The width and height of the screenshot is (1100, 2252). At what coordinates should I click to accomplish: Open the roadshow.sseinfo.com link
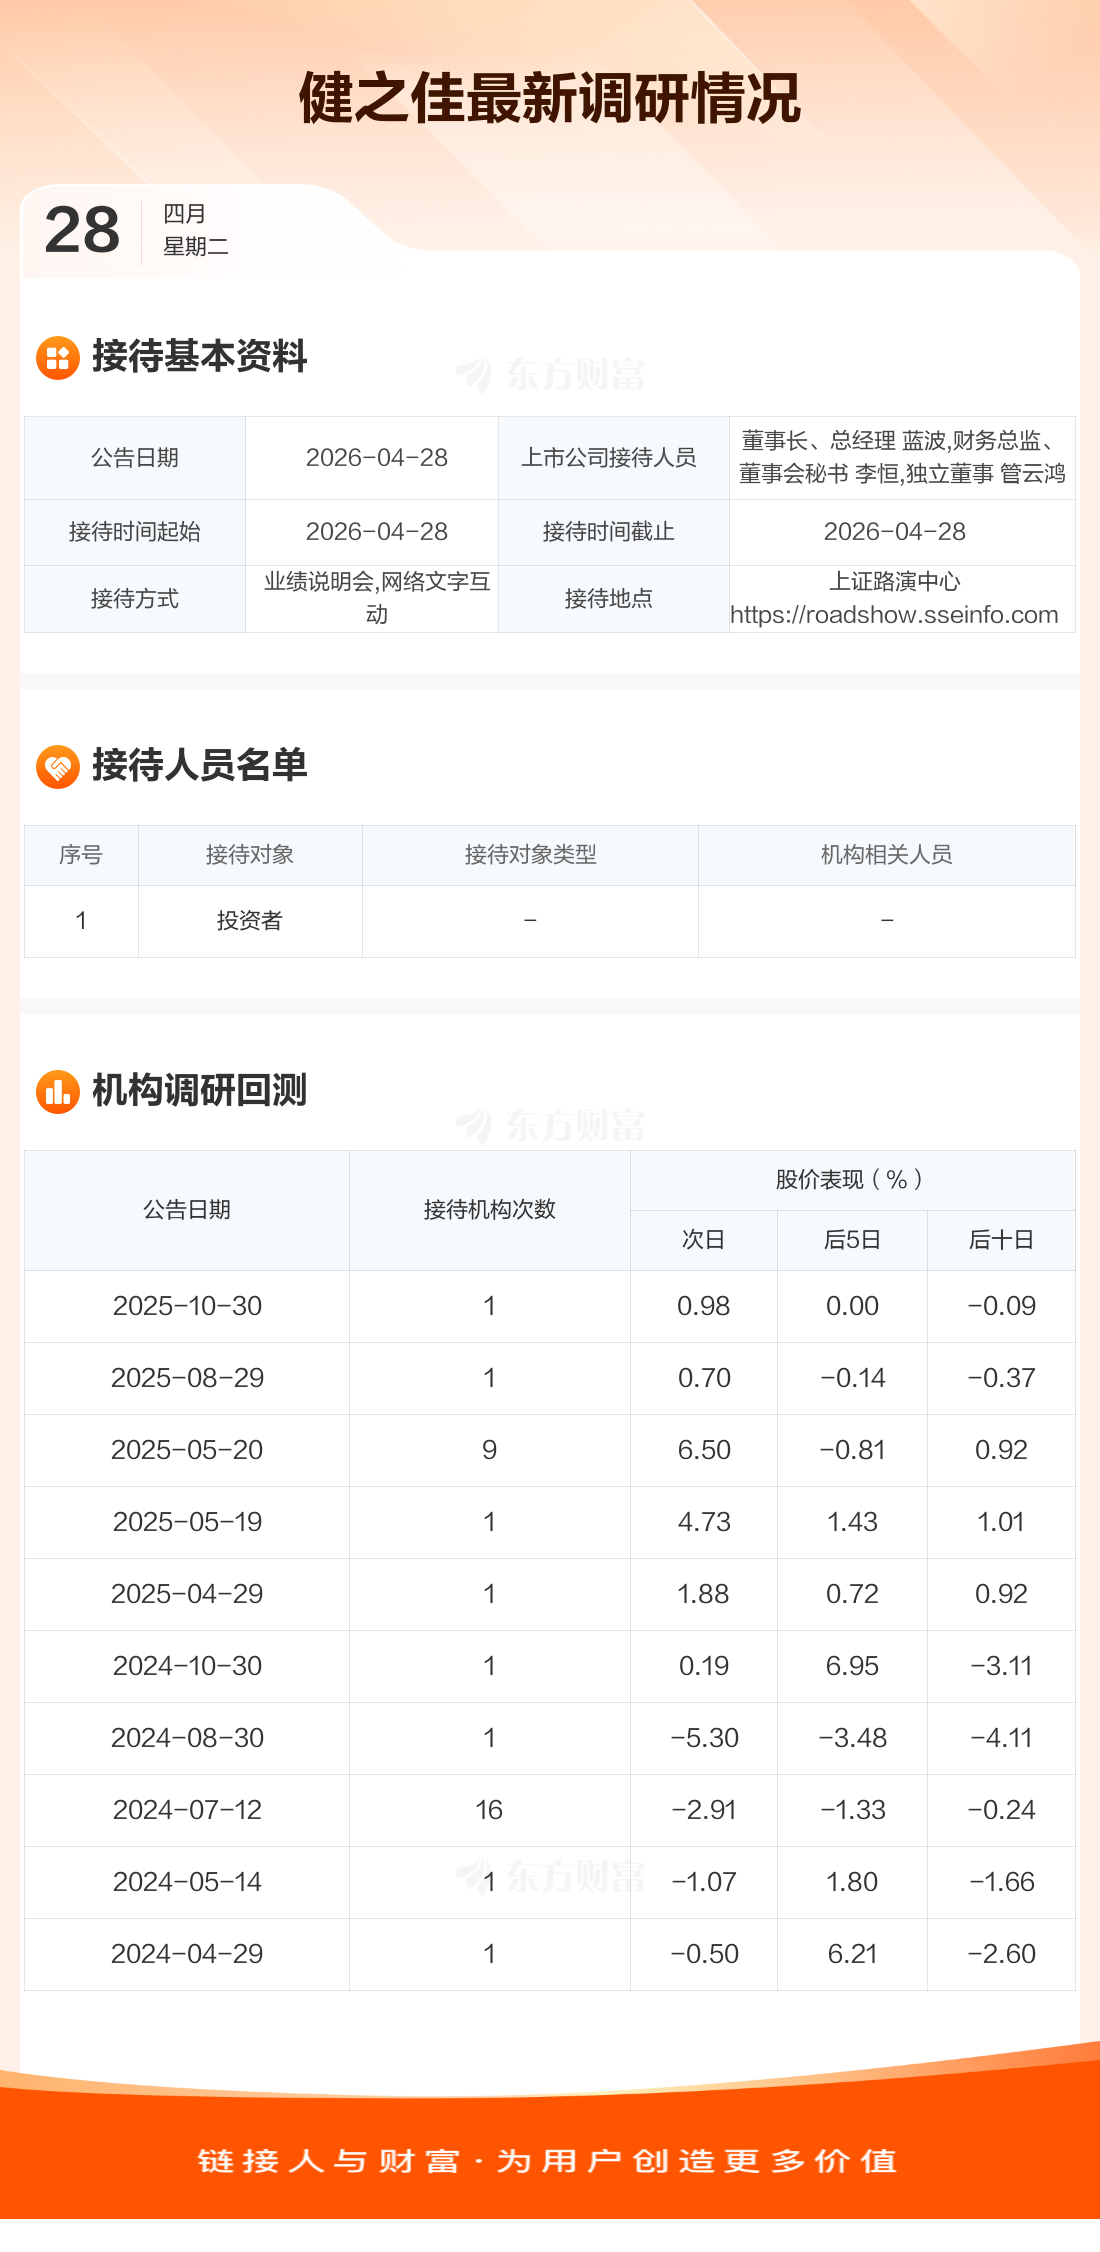click(894, 615)
